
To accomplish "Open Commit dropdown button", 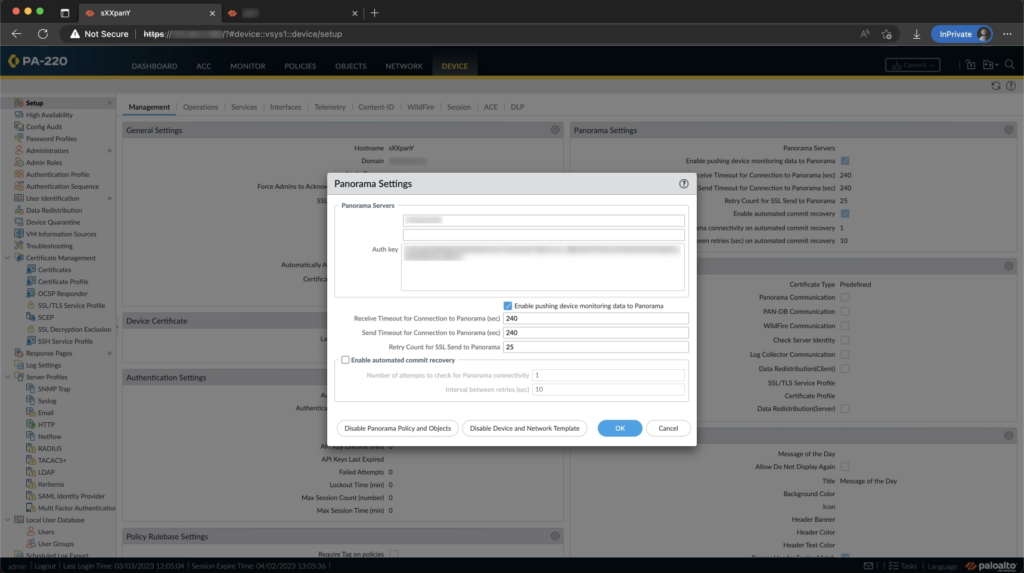I will (x=912, y=65).
